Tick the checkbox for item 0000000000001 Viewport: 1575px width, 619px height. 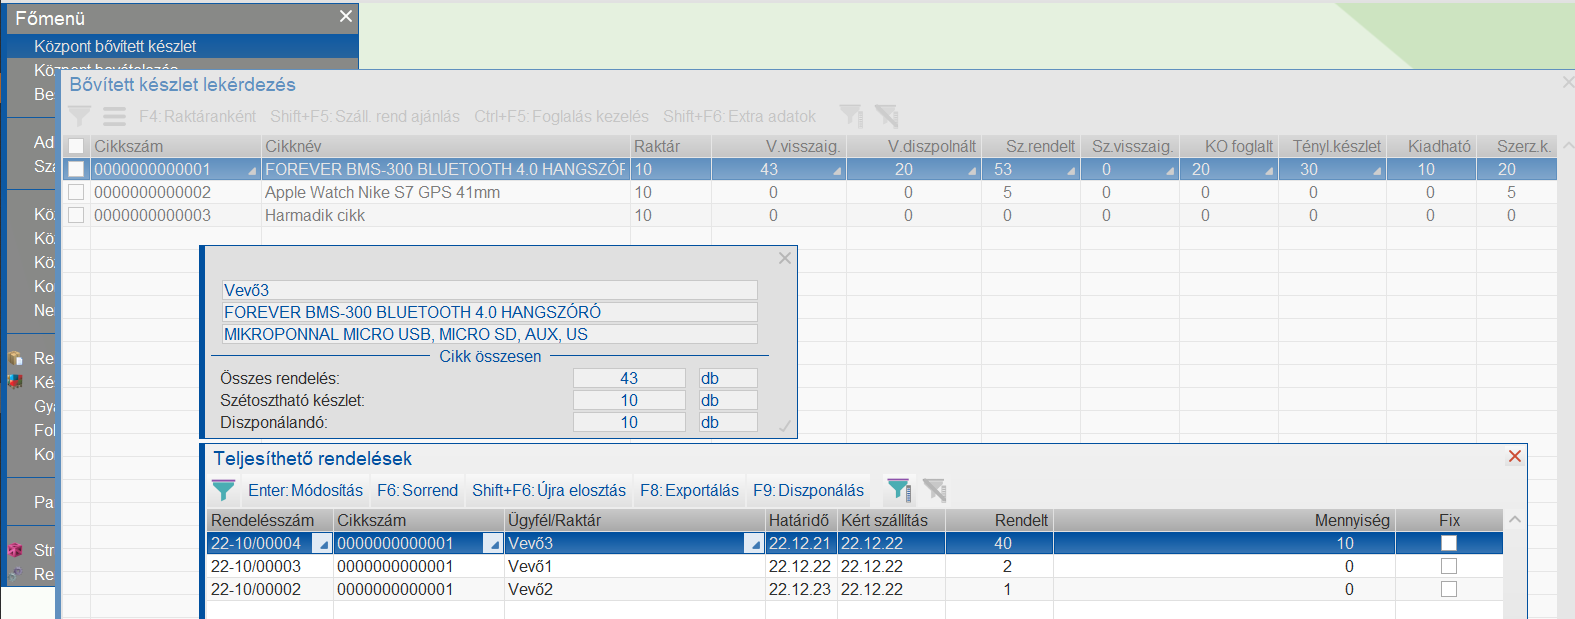tap(76, 169)
